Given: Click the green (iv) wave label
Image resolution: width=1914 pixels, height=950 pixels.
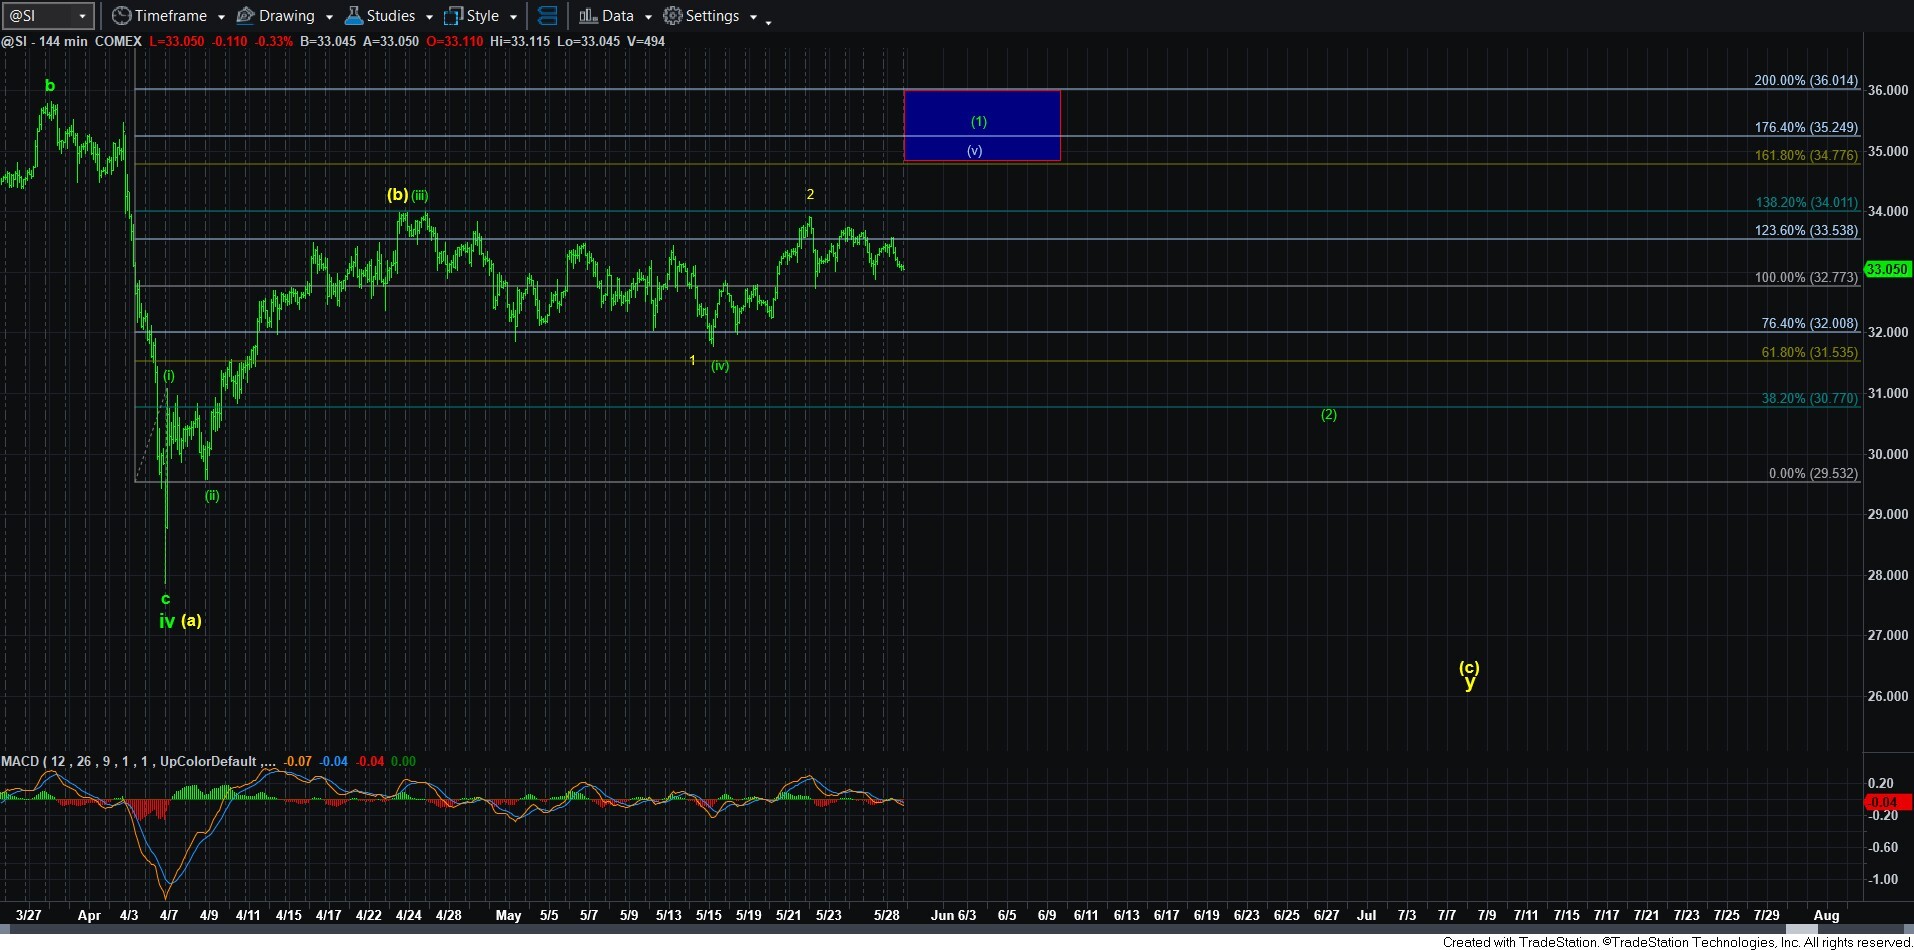Looking at the screenshot, I should (720, 366).
